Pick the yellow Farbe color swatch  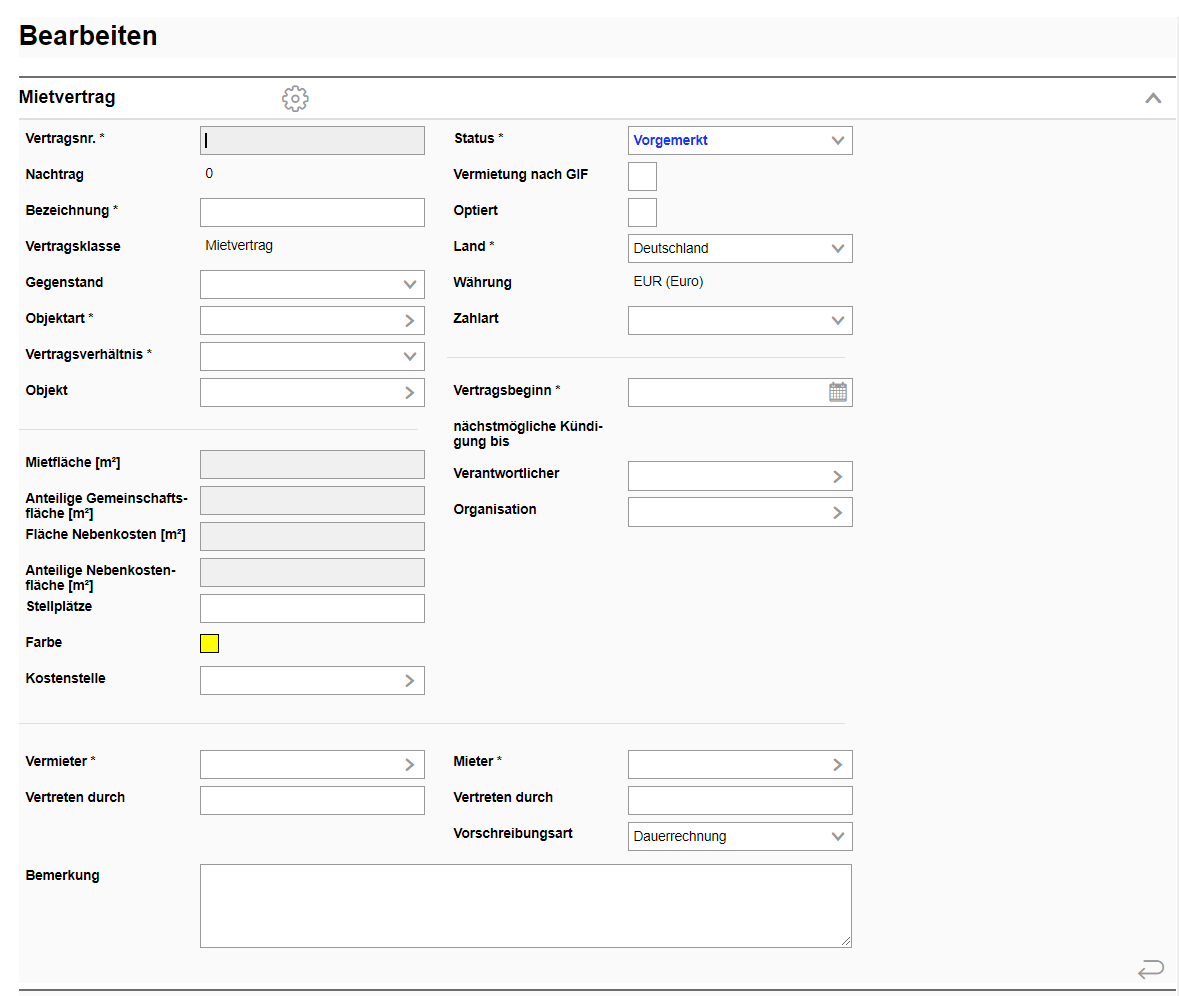pos(209,643)
